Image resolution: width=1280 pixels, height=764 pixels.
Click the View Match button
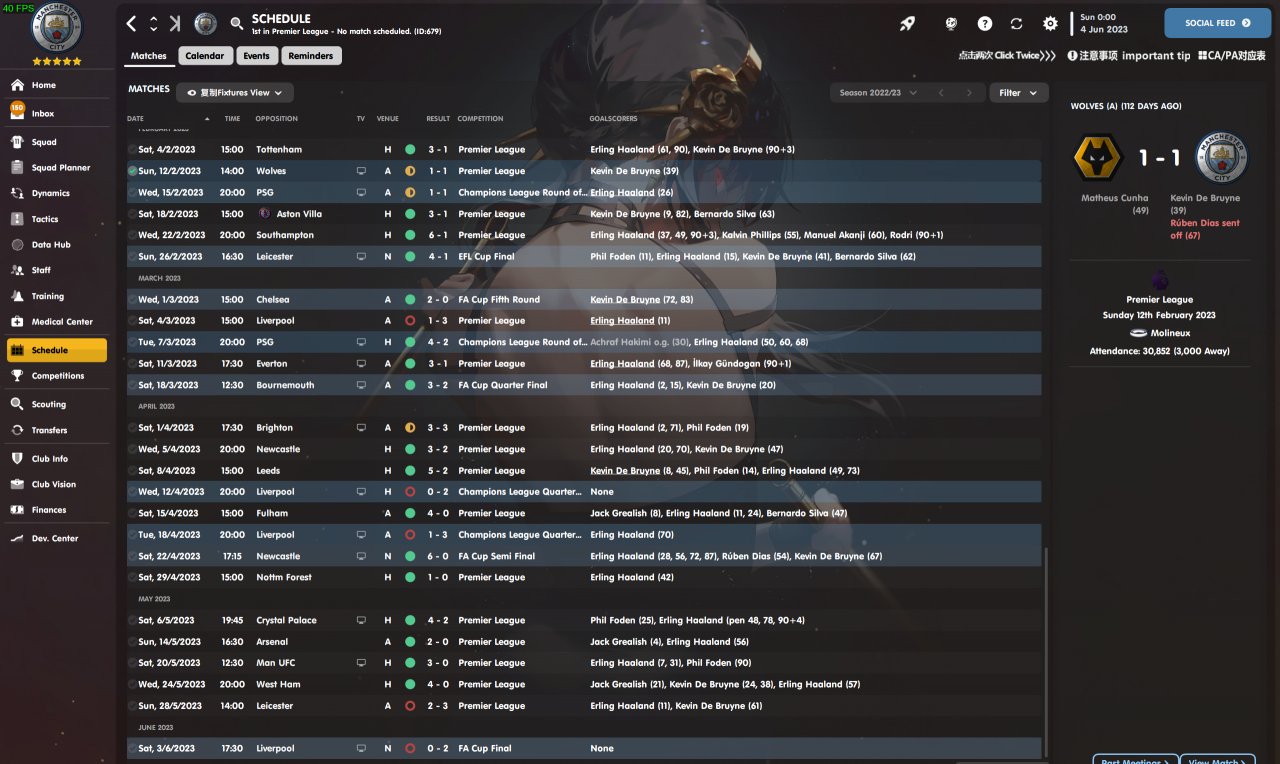coord(1217,759)
